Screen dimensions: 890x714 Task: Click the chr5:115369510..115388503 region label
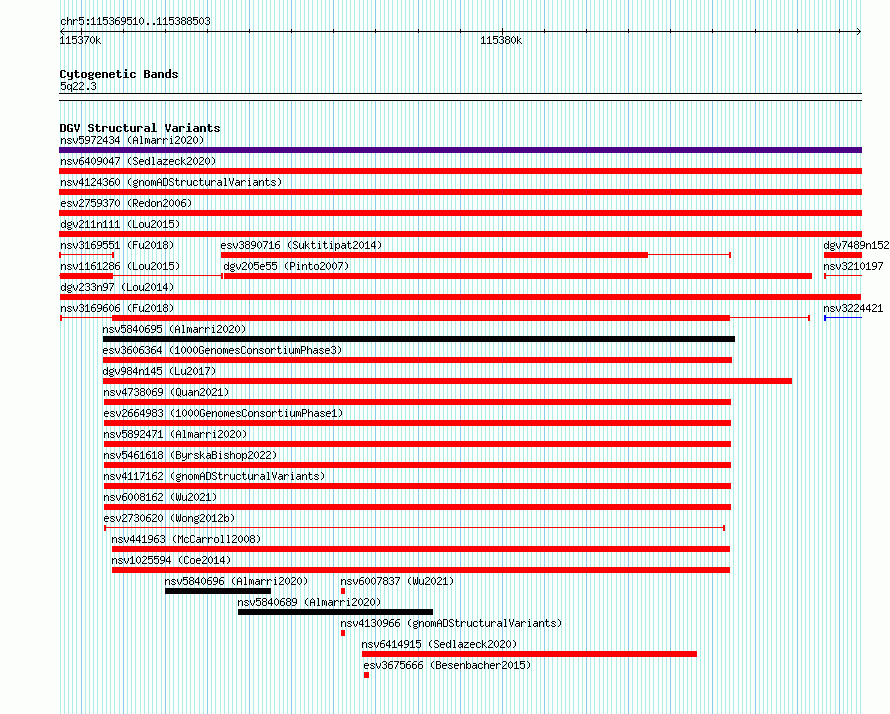tap(135, 21)
